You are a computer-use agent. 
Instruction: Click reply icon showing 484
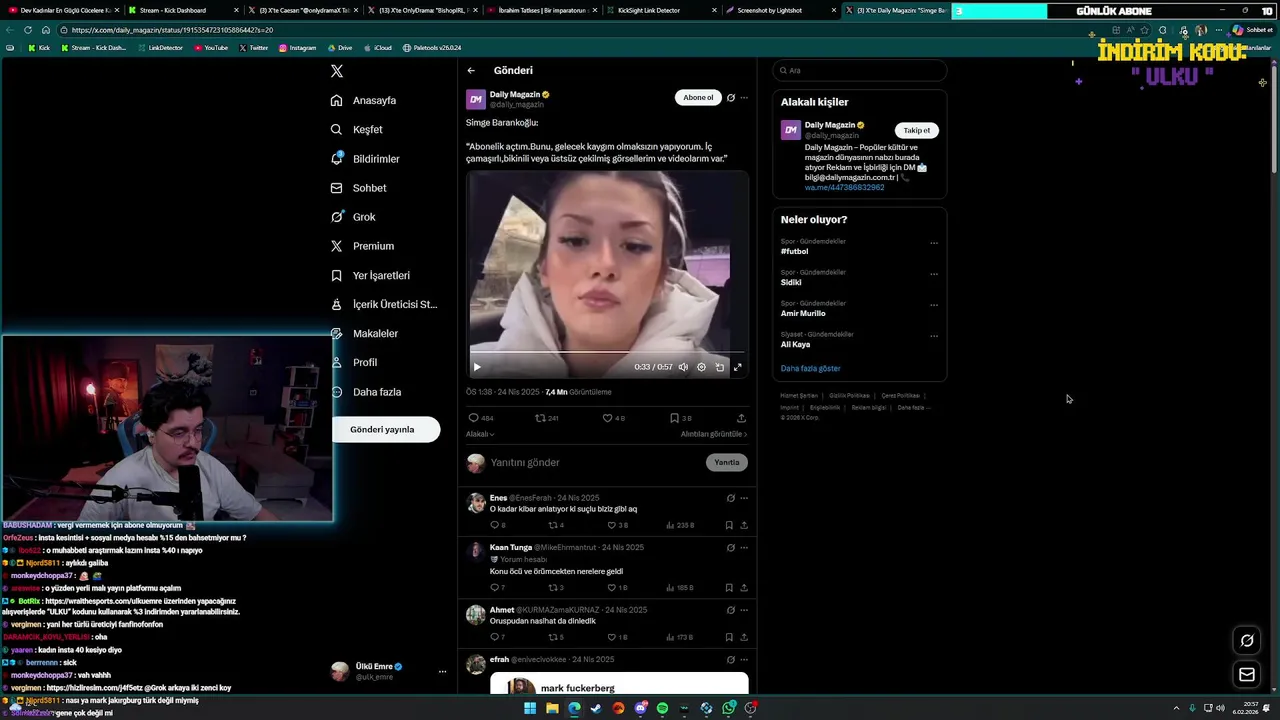pos(481,418)
